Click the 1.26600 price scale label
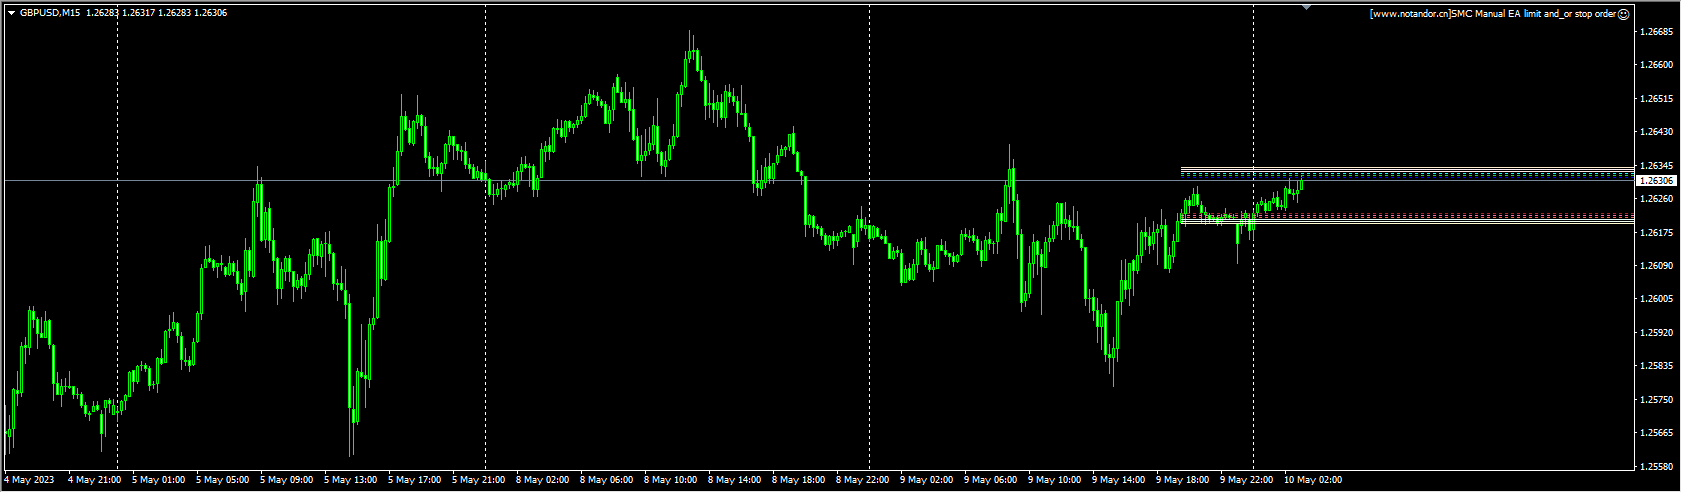The width and height of the screenshot is (1682, 493). tap(1659, 65)
